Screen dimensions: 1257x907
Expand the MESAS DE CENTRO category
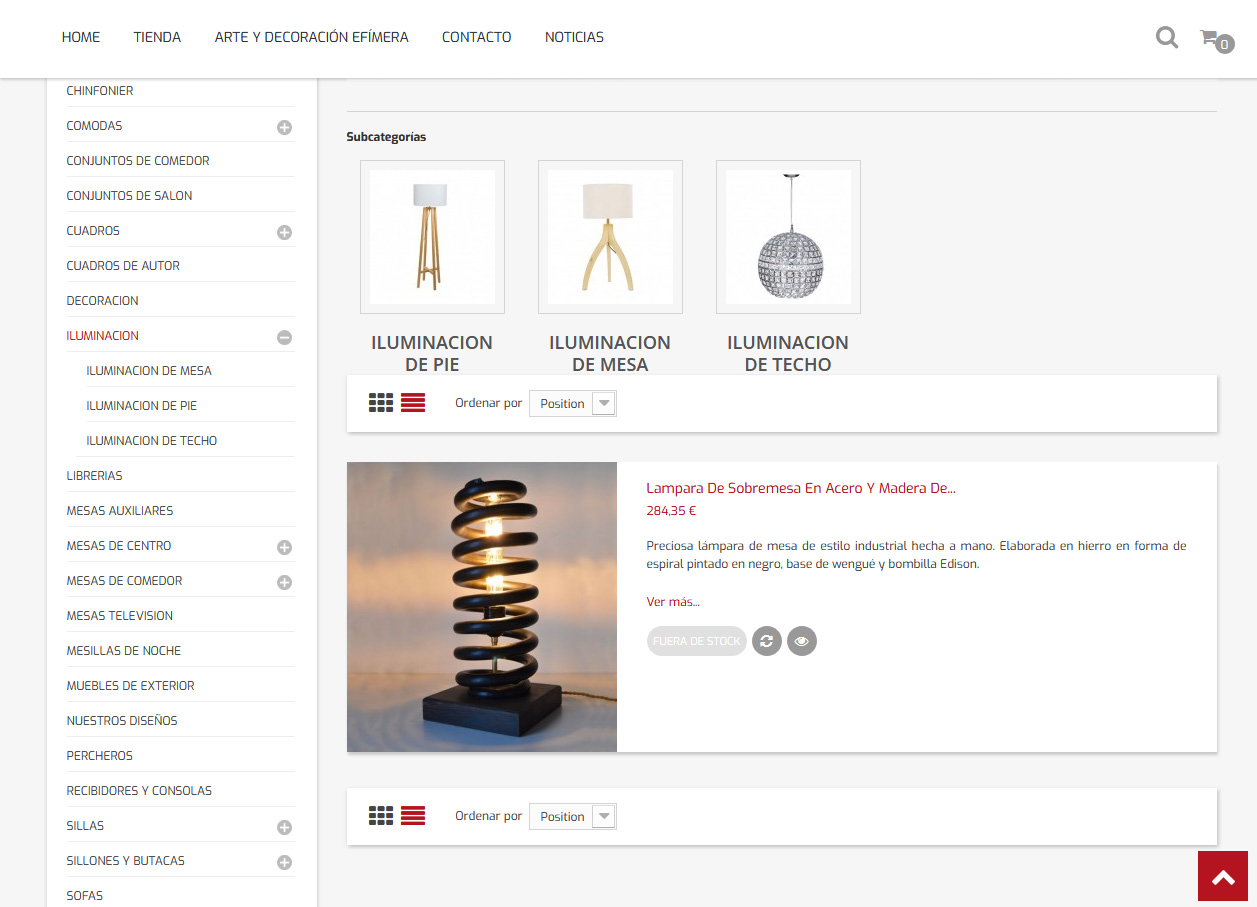284,547
